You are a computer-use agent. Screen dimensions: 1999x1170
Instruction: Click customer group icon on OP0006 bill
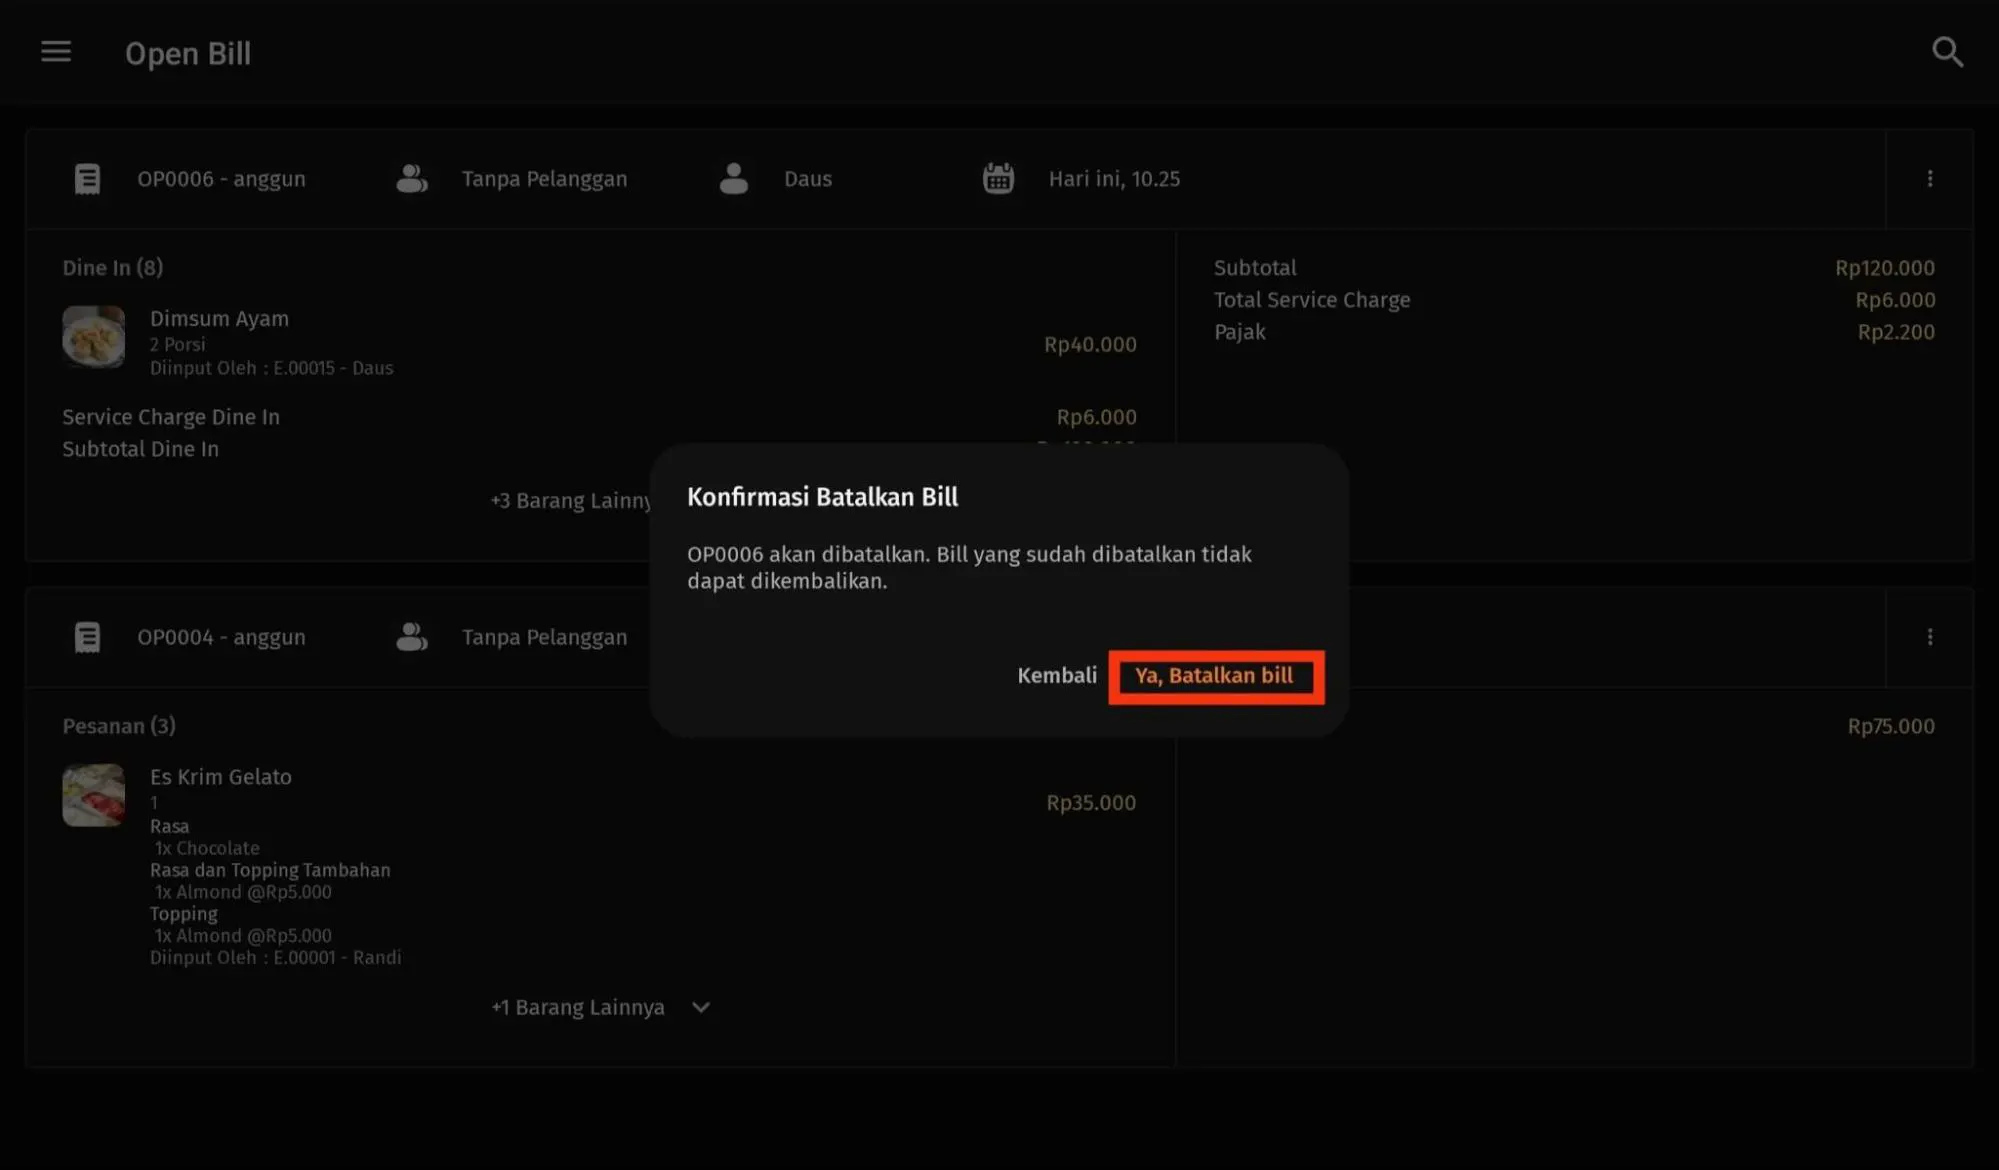411,179
